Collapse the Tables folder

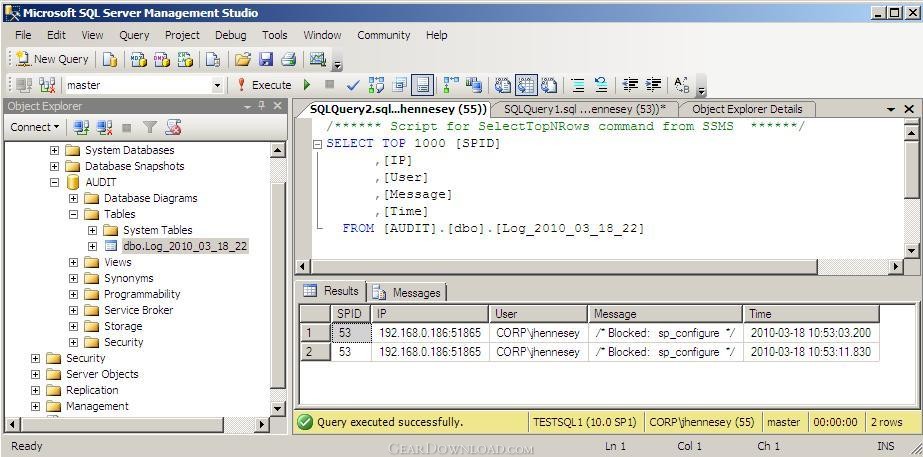coord(73,214)
